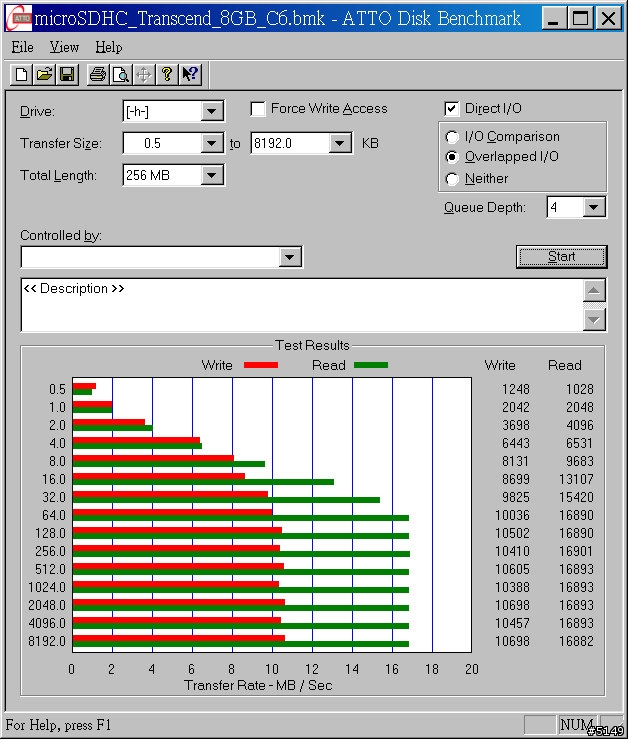Click the context help arrow-question icon

tap(190, 74)
